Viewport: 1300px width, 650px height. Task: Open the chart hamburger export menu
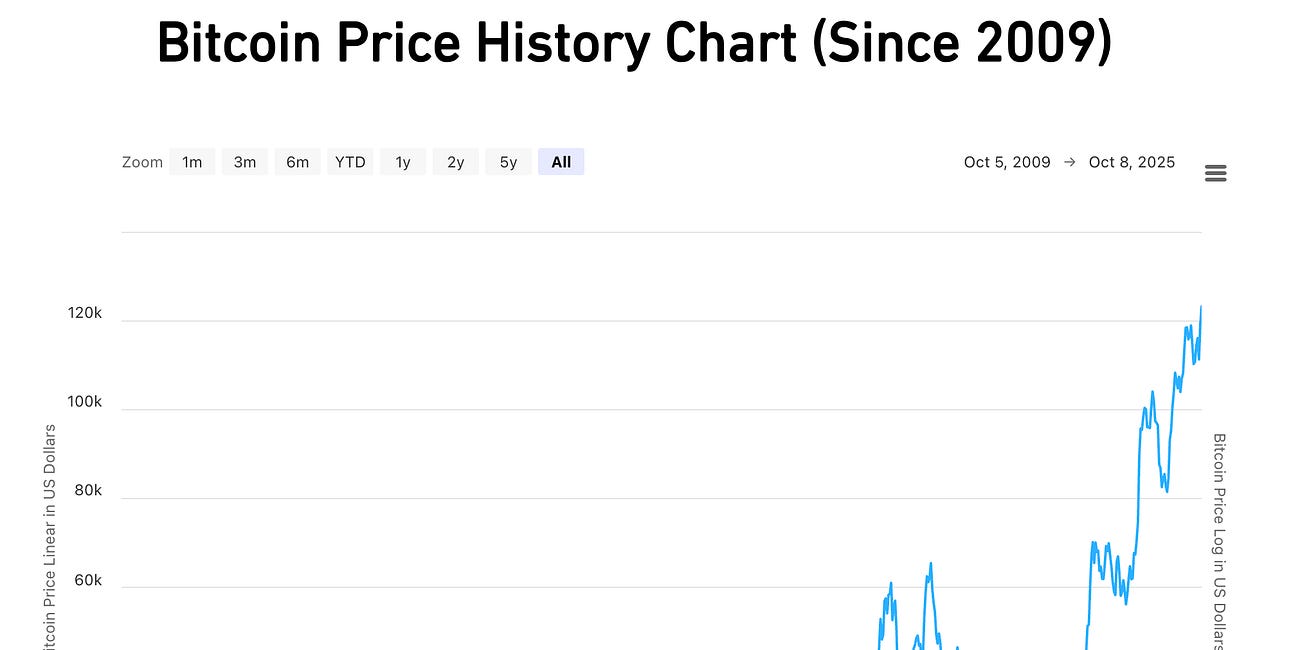pyautogui.click(x=1215, y=173)
